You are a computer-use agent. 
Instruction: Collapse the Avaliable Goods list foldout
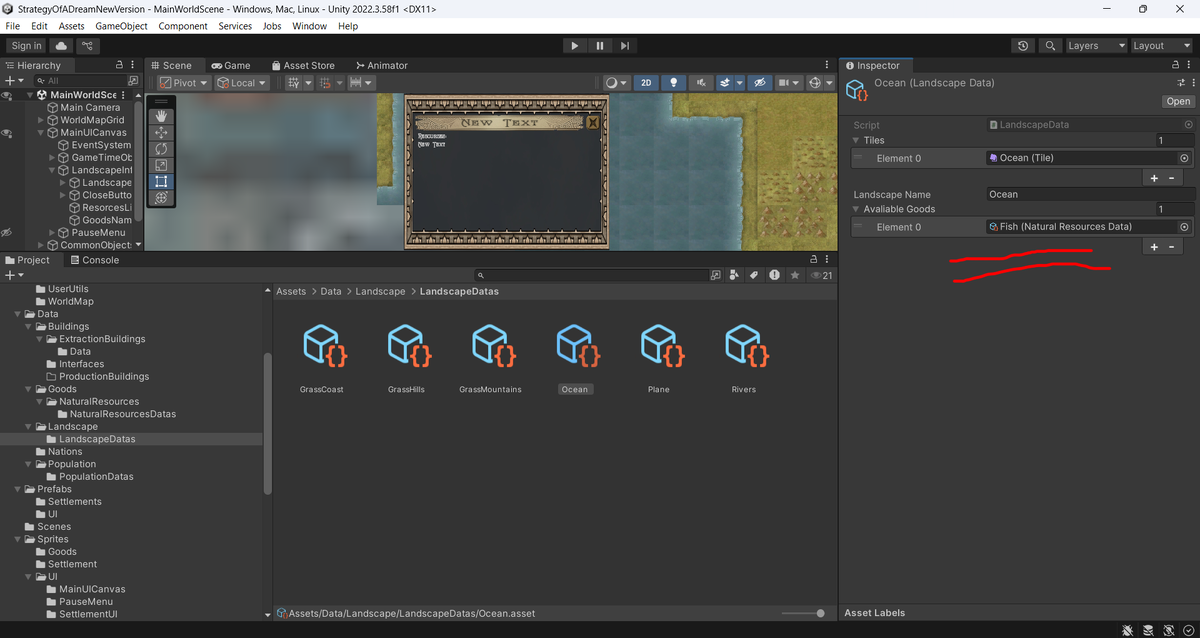click(857, 209)
